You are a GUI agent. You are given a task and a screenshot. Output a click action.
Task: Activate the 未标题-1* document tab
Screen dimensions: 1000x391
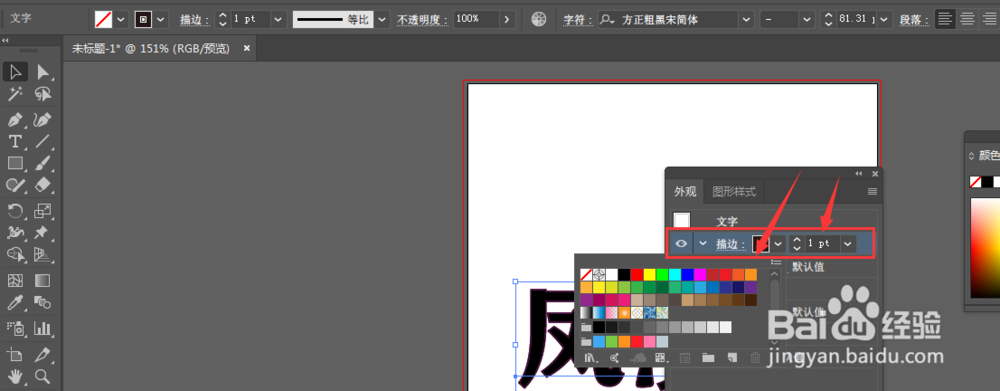click(151, 48)
